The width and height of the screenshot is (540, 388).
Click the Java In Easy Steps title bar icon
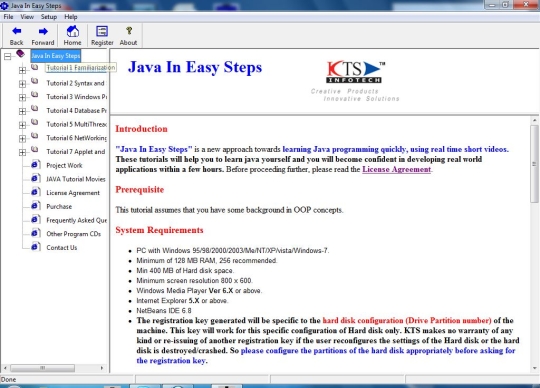[x=4, y=6]
